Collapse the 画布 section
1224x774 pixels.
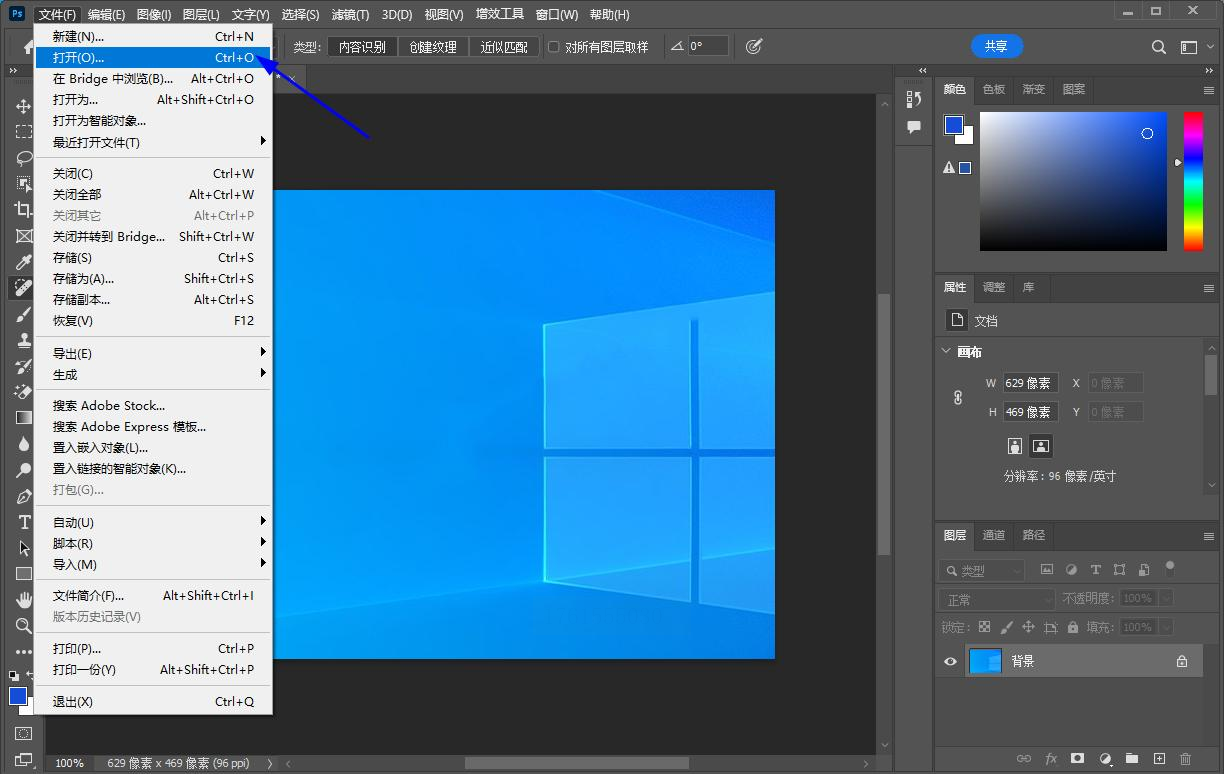click(946, 351)
